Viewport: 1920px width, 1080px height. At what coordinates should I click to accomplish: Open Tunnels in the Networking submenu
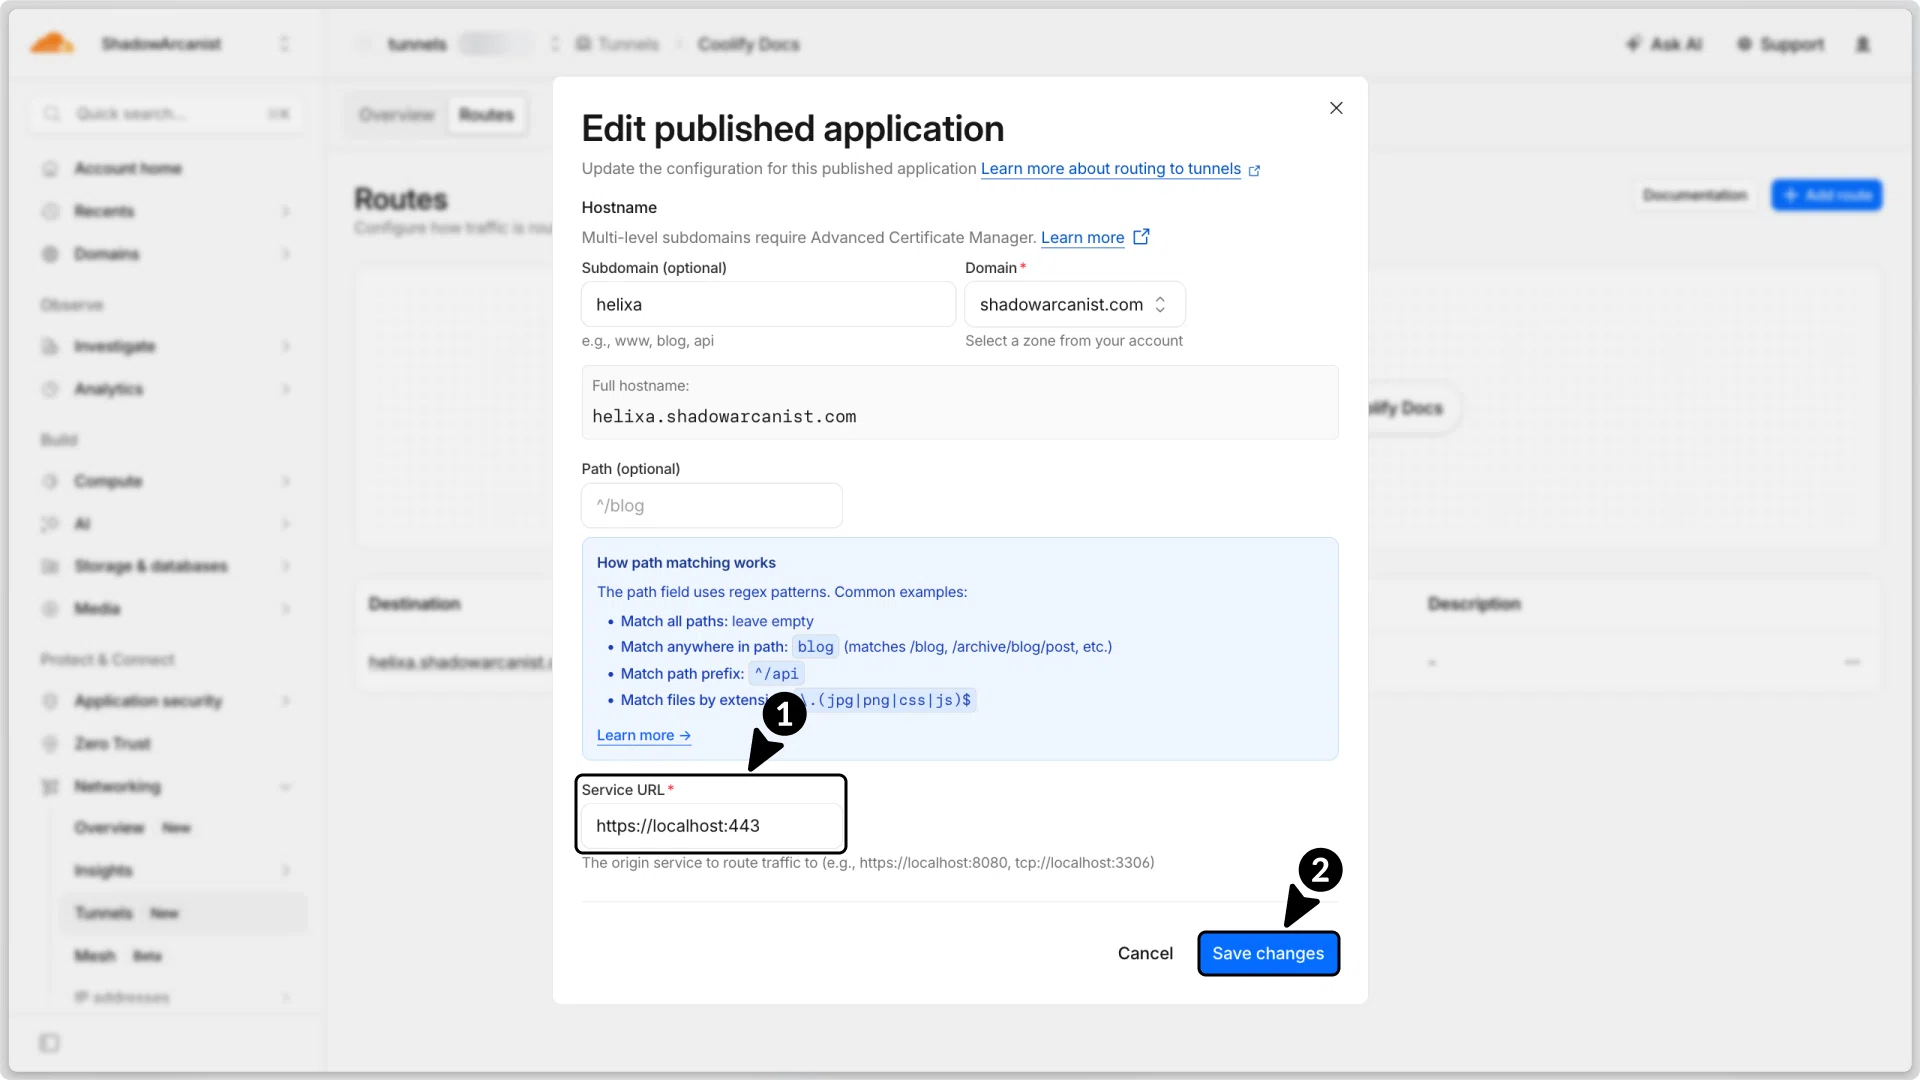point(183,913)
